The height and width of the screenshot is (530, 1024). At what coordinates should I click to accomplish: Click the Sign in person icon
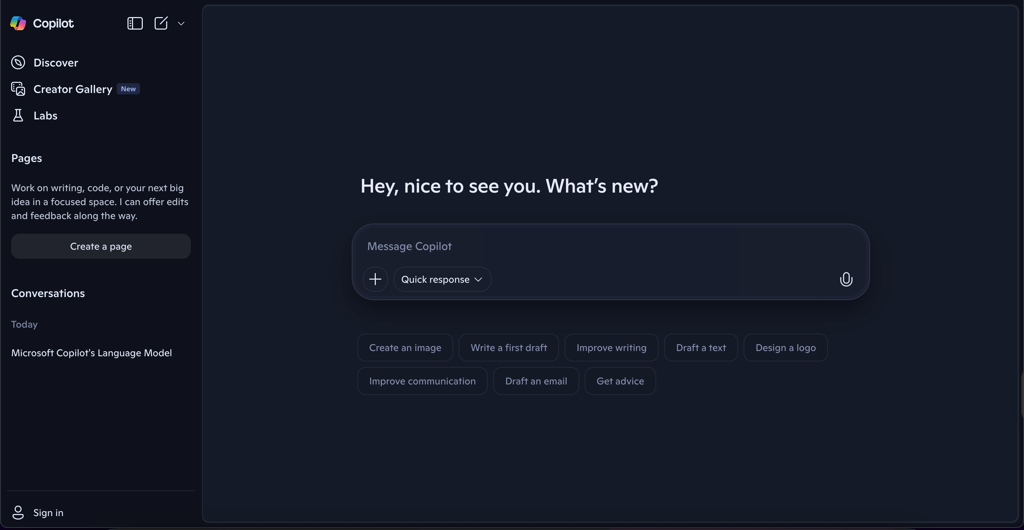[18, 513]
